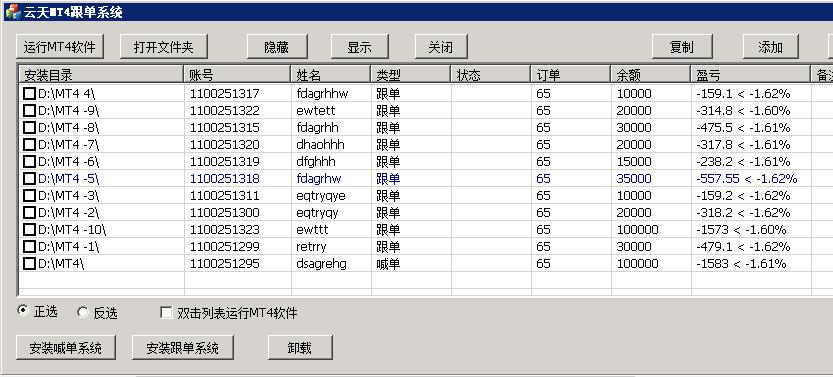Select the 正选 radio button
This screenshot has height=377, width=833.
(23, 311)
